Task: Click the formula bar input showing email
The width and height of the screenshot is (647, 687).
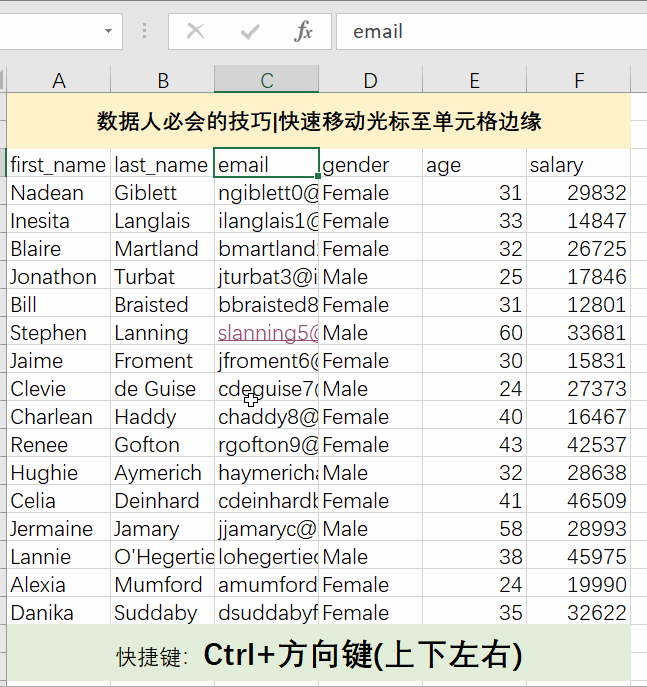Action: [x=491, y=31]
